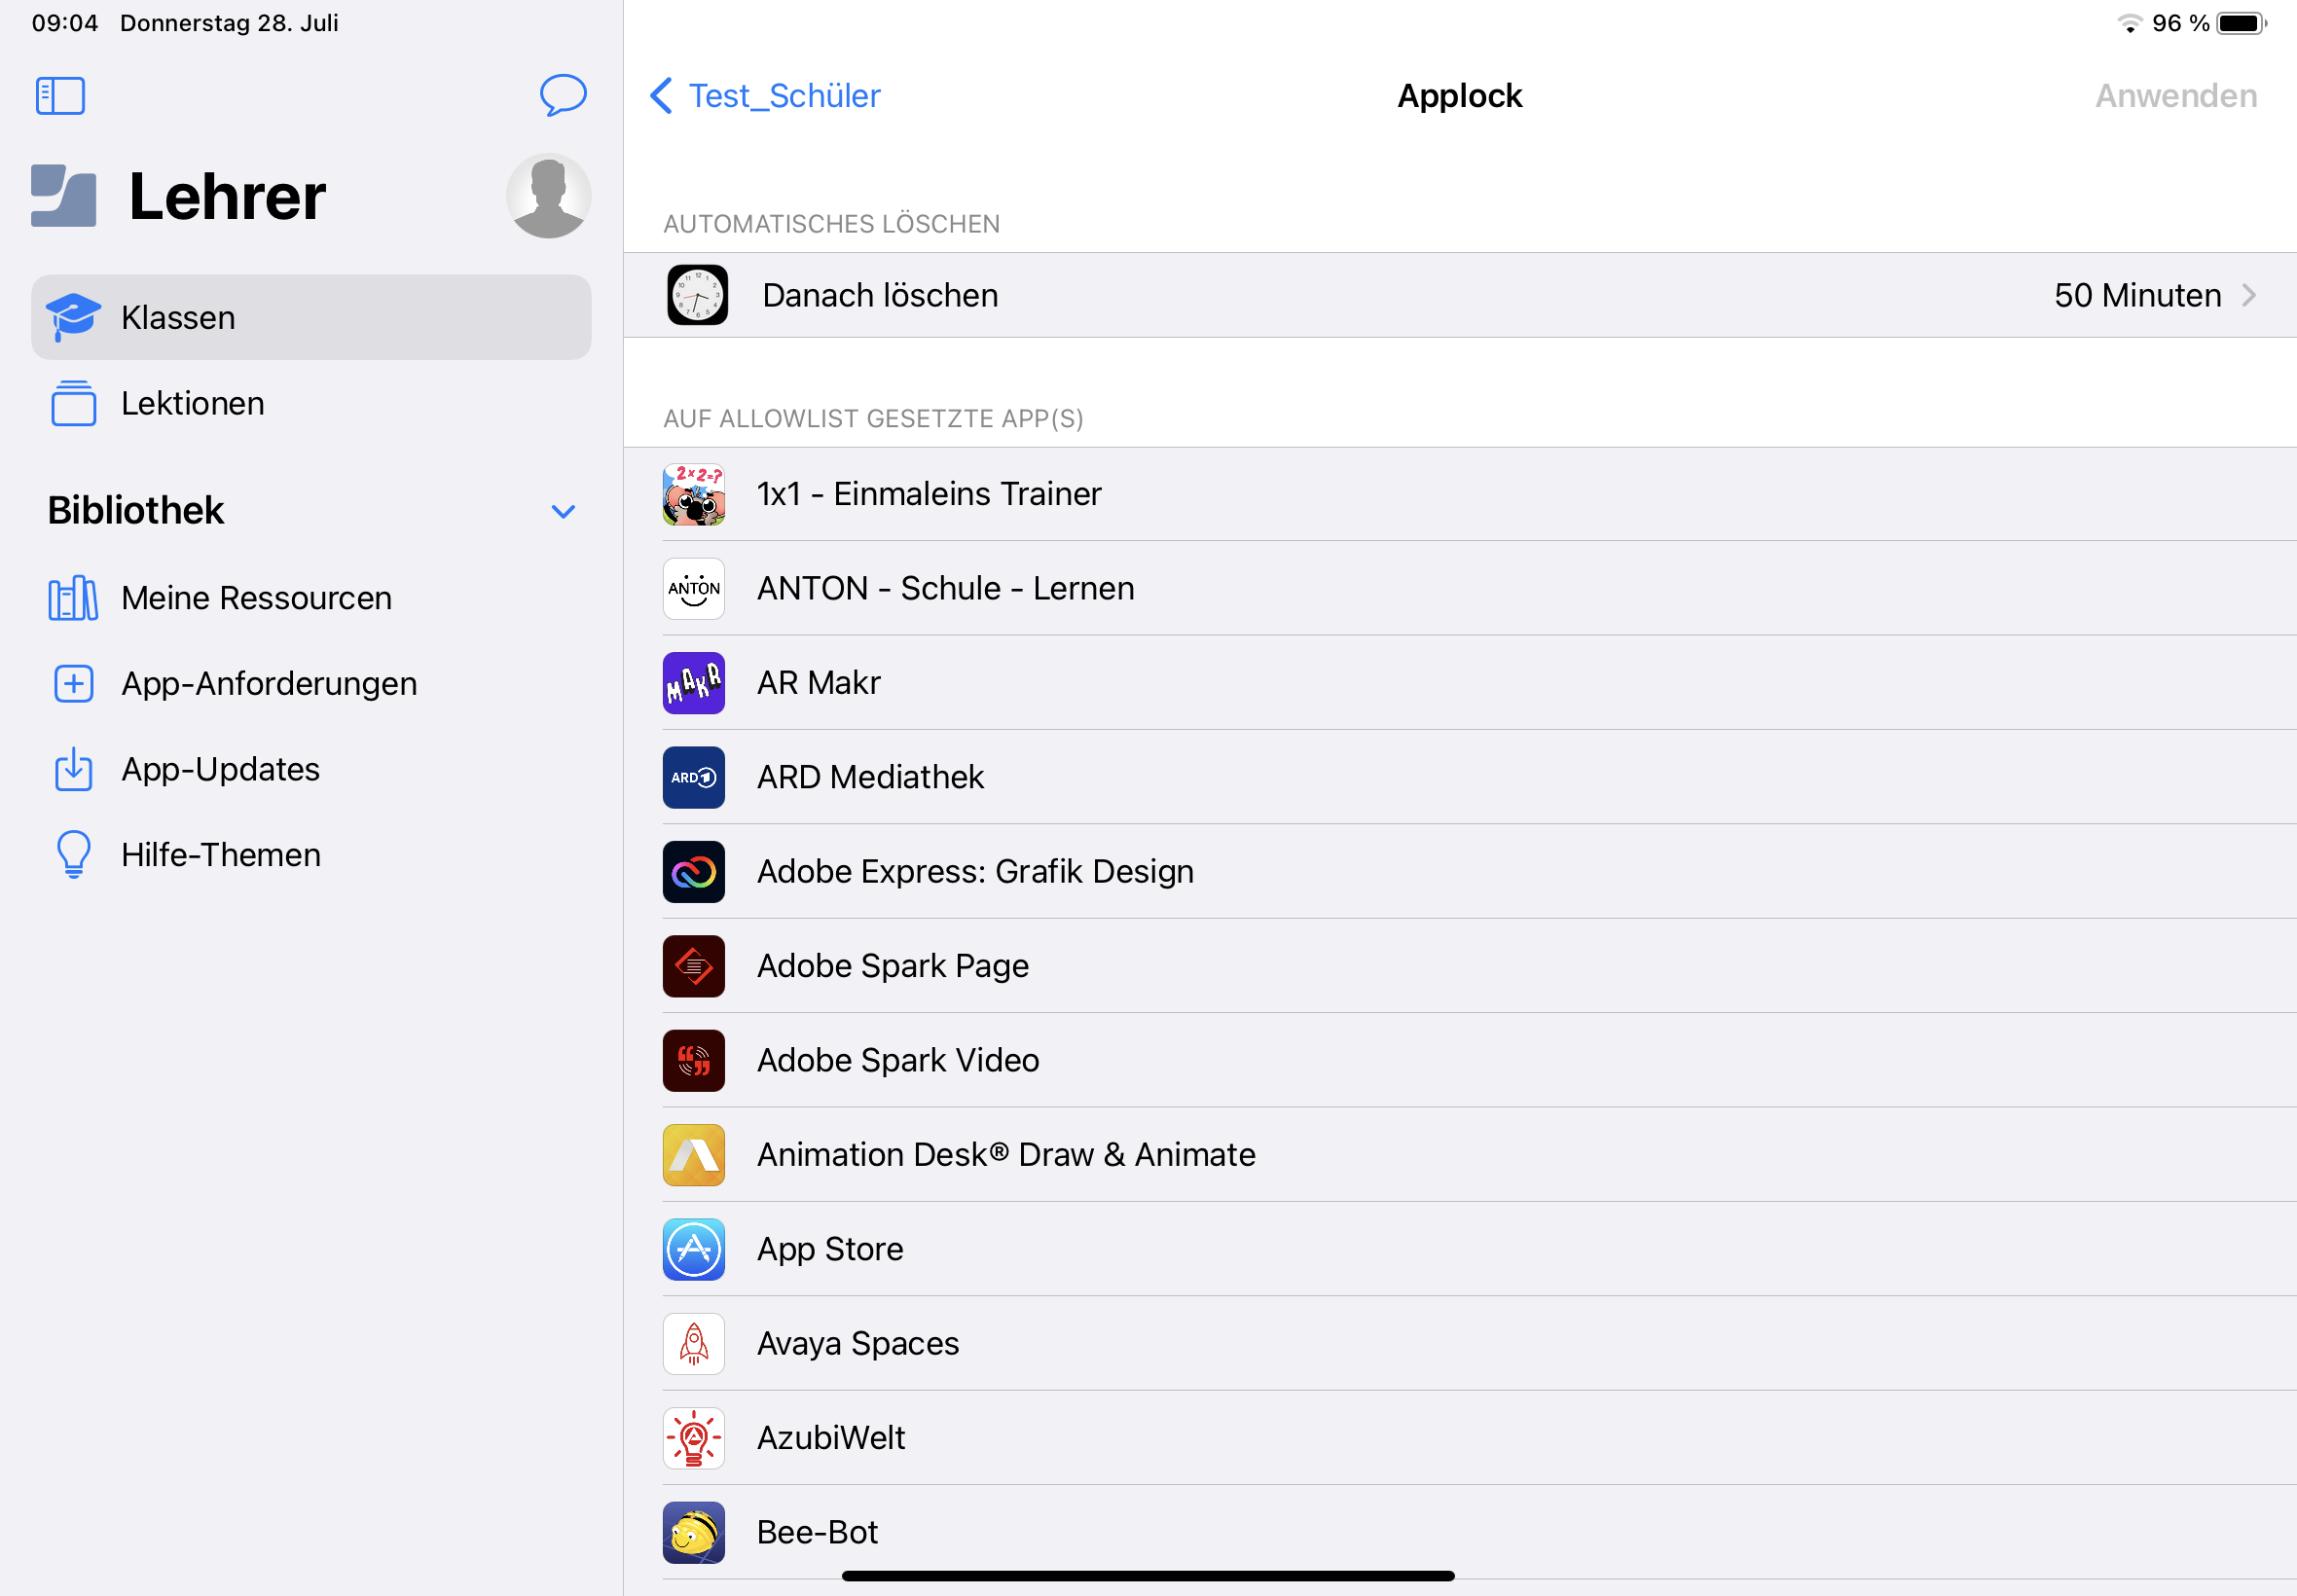Click the download App-Updates icon

[x=73, y=769]
